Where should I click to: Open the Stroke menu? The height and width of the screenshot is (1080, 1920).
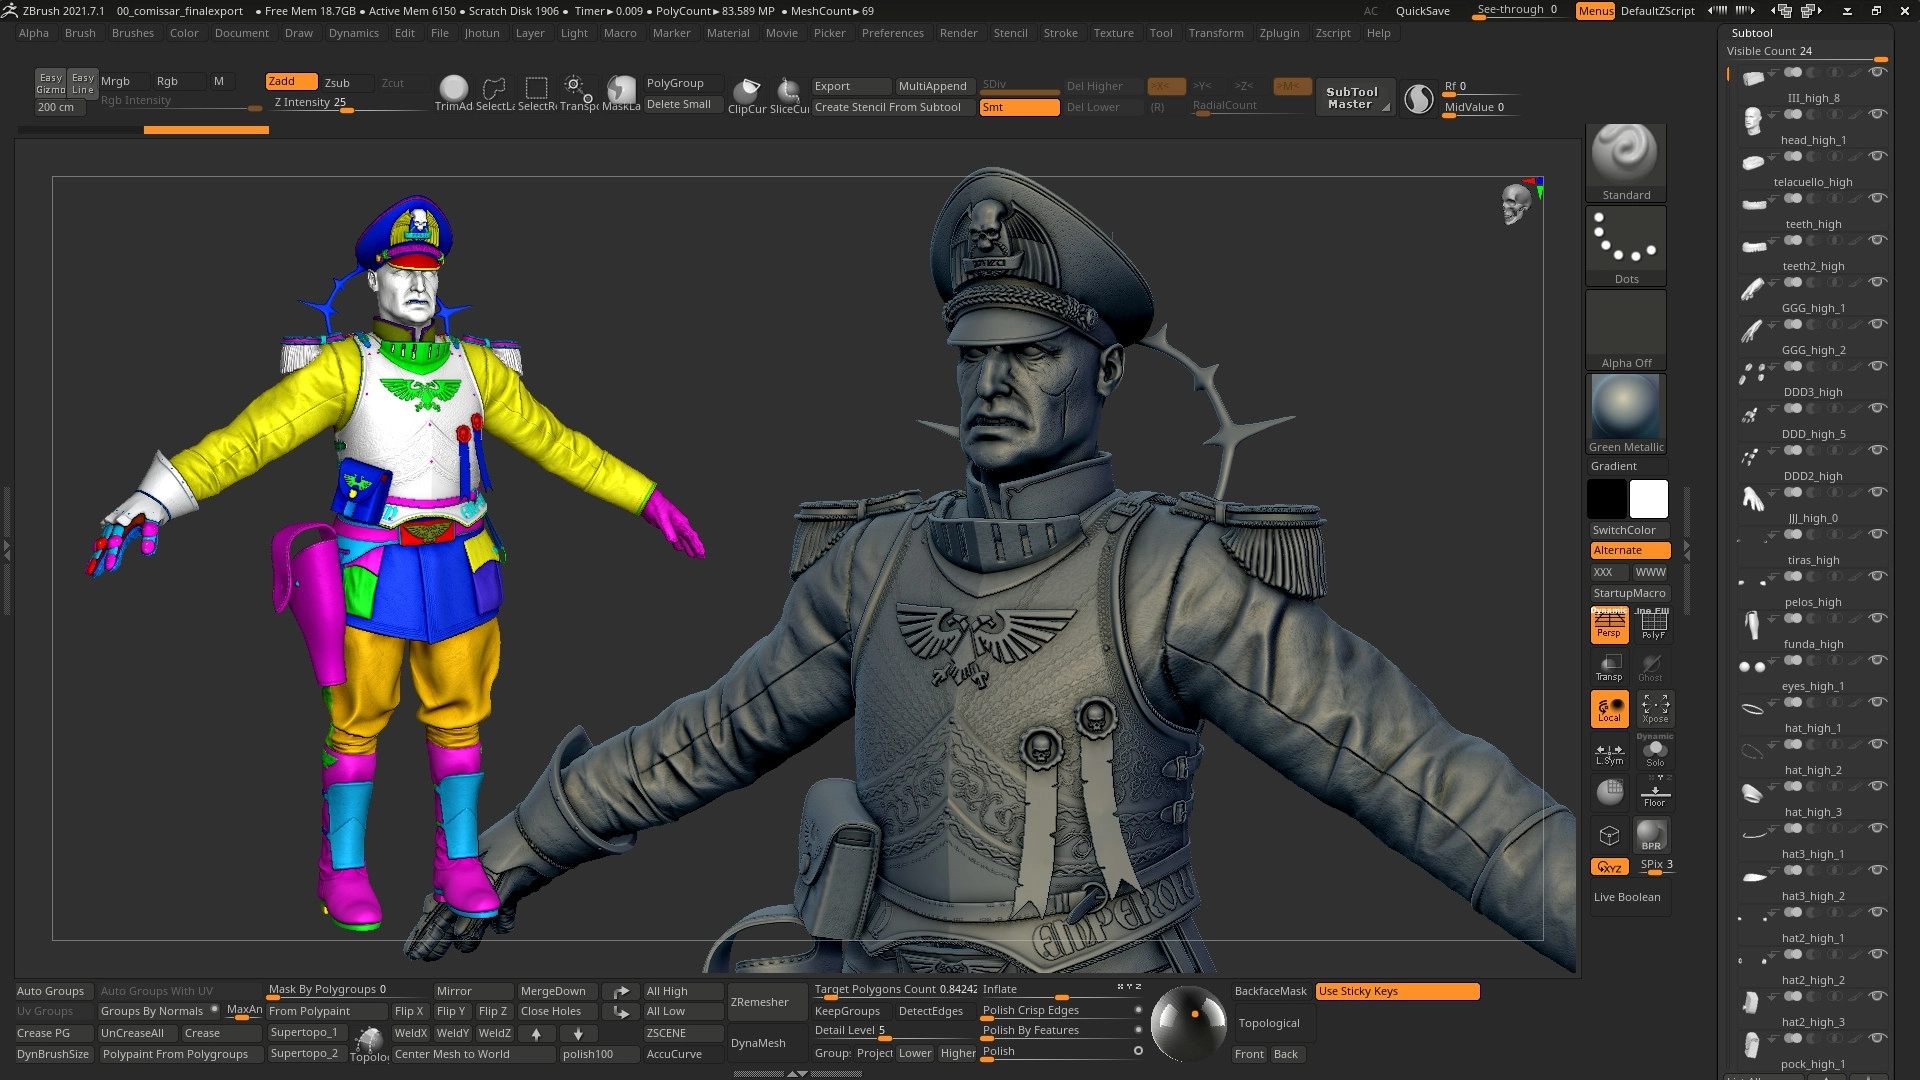(1060, 33)
